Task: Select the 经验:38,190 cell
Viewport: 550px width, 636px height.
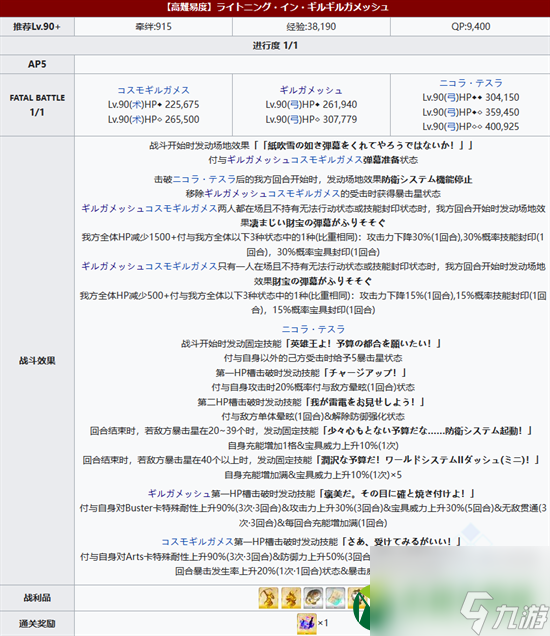Action: [311, 27]
